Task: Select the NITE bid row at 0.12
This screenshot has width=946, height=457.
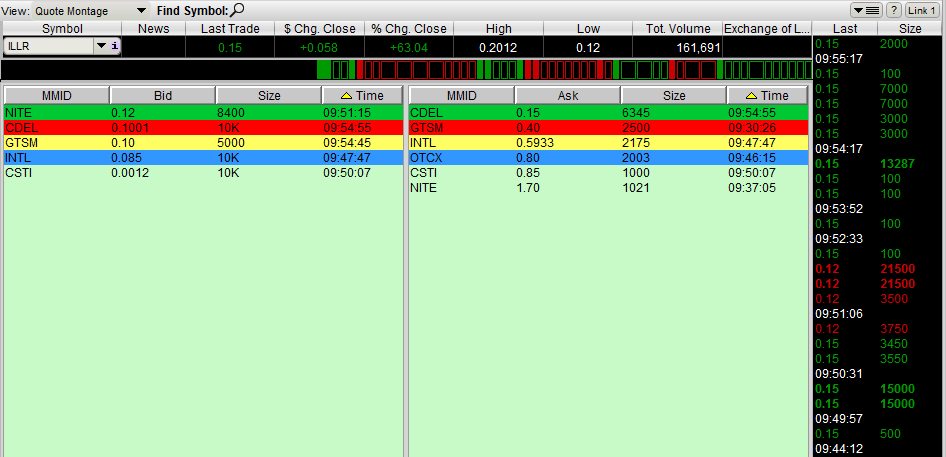Action: 203,112
